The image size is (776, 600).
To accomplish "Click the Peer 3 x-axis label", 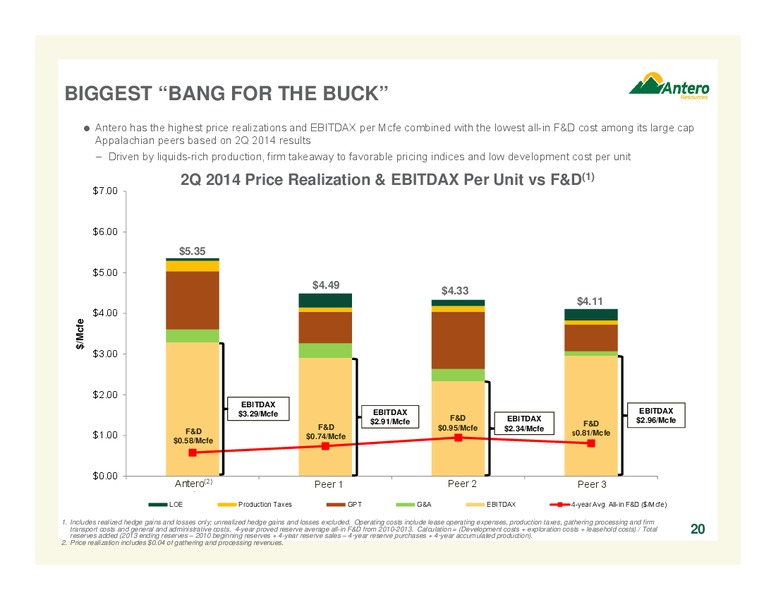I will click(x=591, y=484).
